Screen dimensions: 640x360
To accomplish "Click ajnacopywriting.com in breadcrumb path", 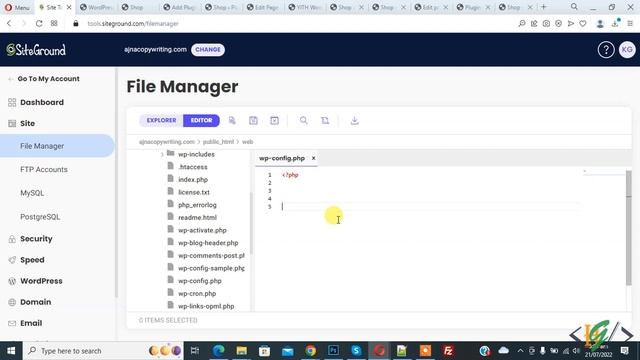I will point(167,142).
